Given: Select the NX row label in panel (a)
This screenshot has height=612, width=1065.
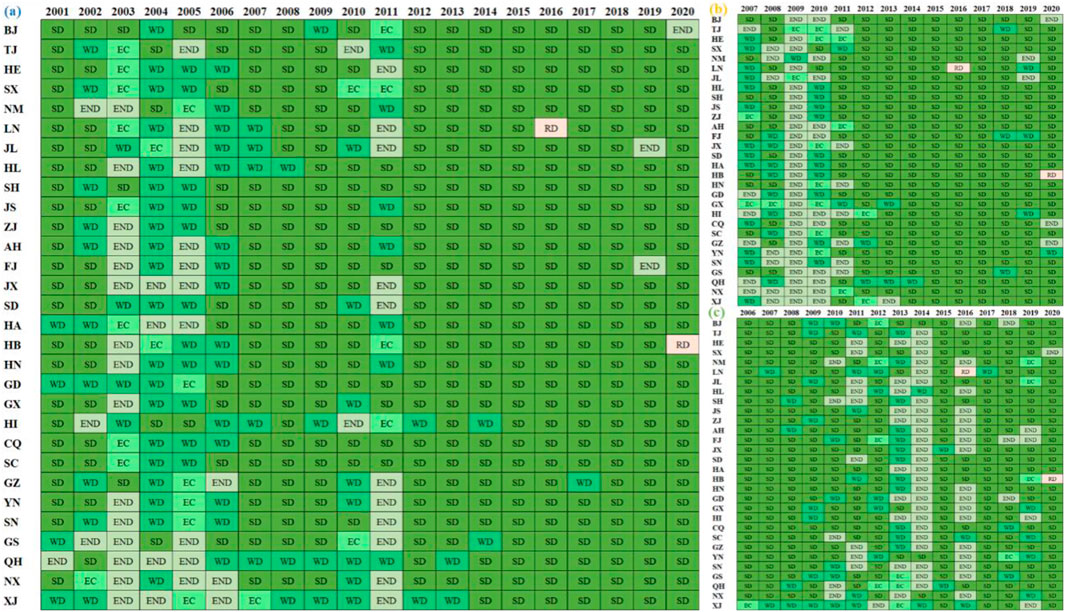Looking at the screenshot, I should [x=12, y=581].
